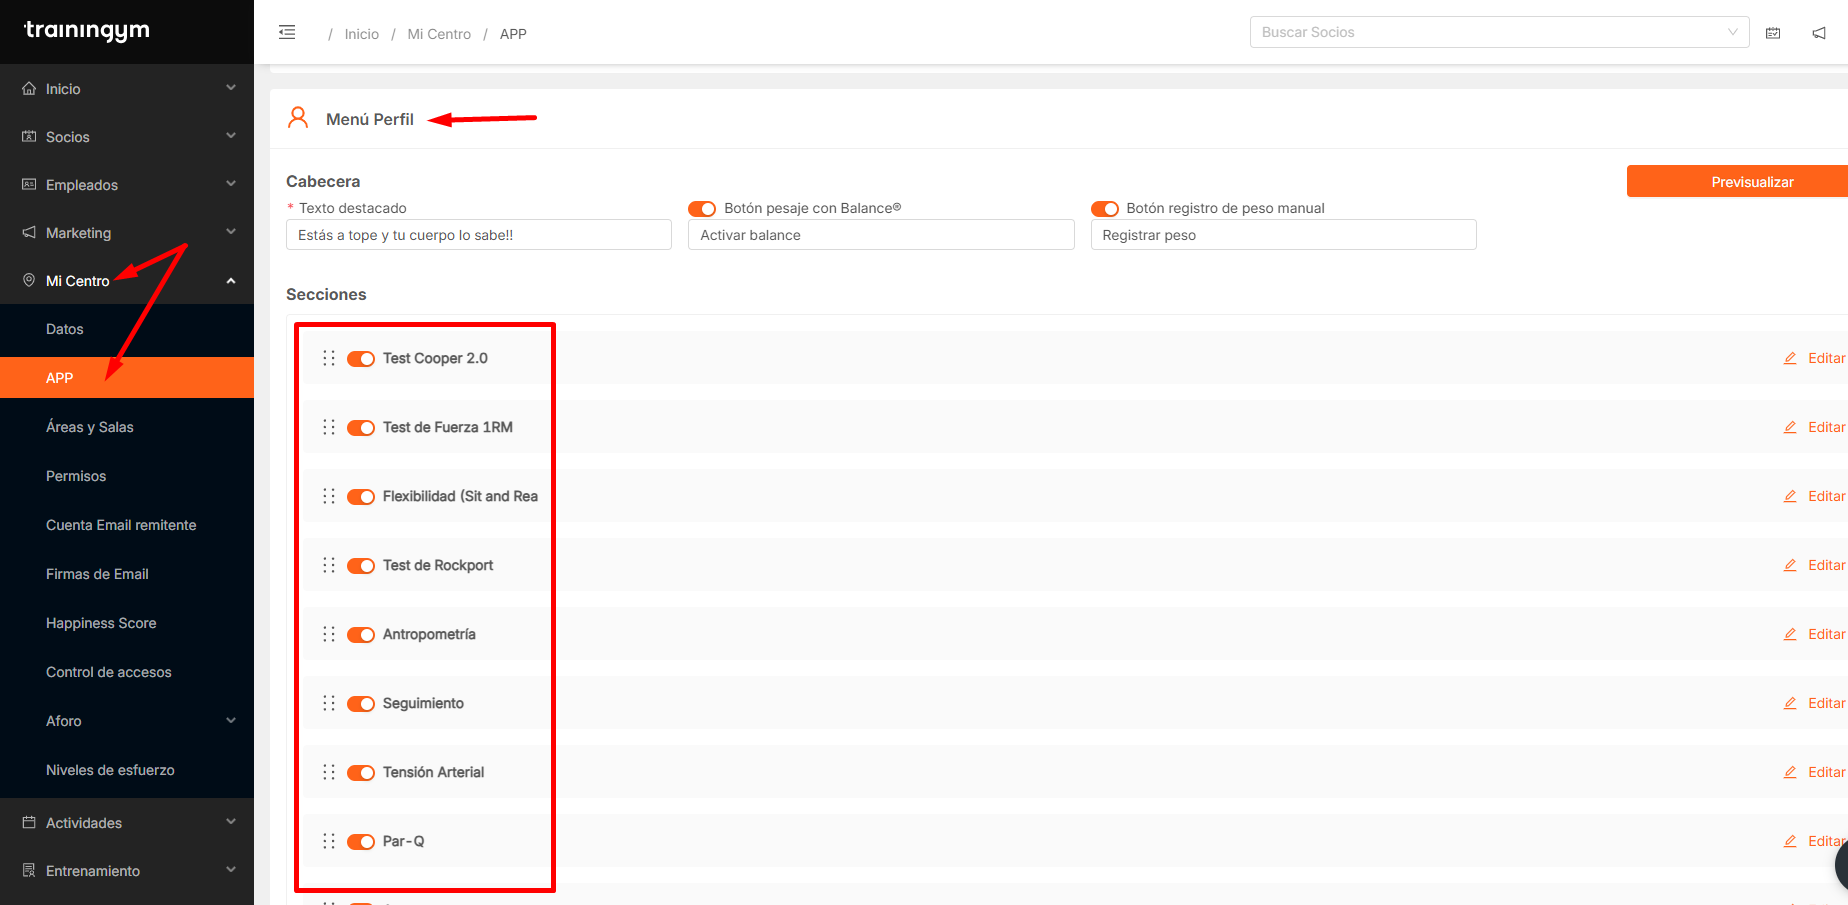1848x905 pixels.
Task: Open Áreas y Salas menu item
Action: click(x=90, y=427)
